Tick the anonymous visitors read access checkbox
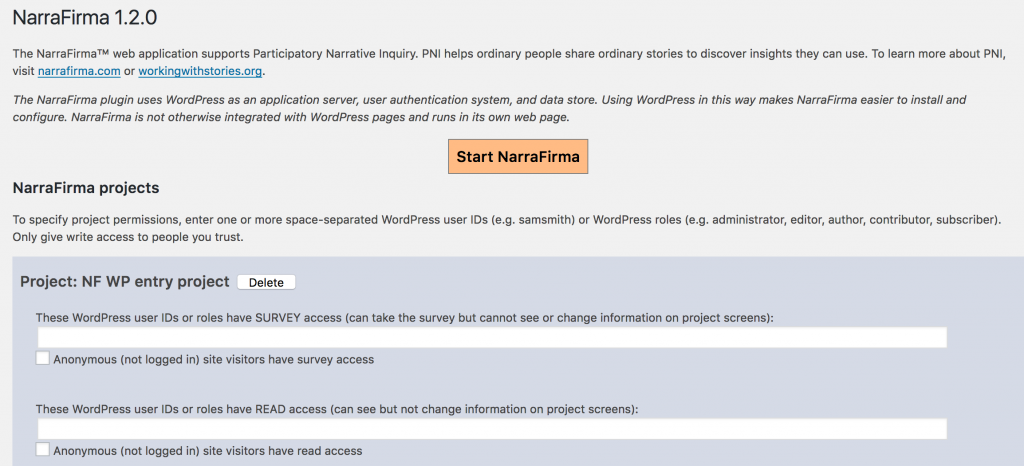The height and width of the screenshot is (466, 1024). [43, 450]
